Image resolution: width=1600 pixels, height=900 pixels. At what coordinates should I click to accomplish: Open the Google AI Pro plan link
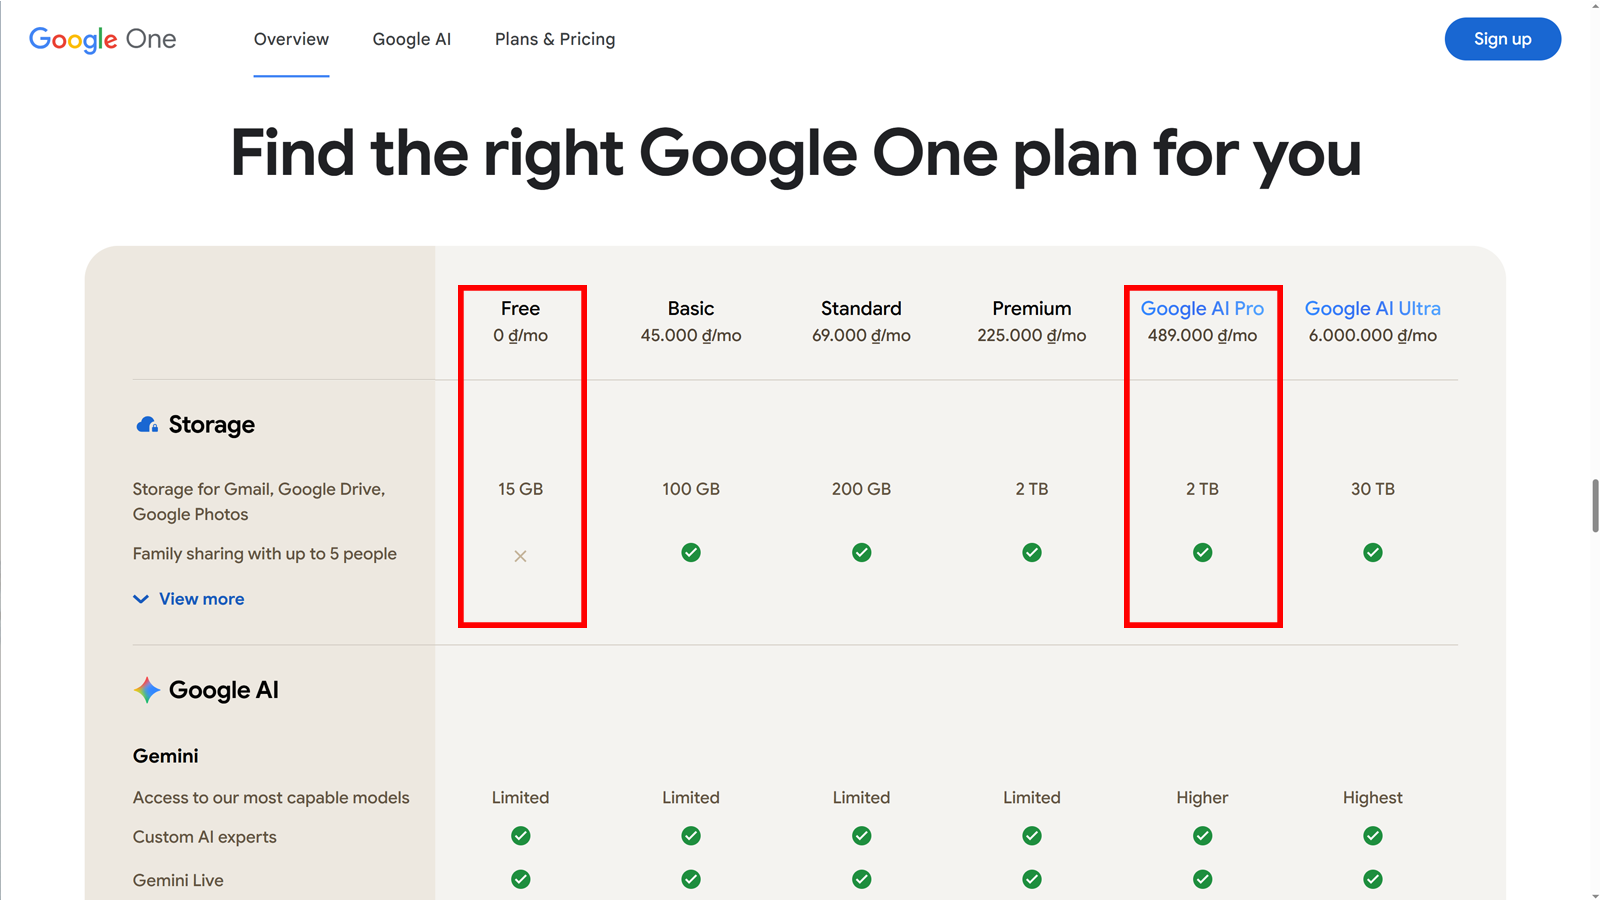tap(1202, 309)
